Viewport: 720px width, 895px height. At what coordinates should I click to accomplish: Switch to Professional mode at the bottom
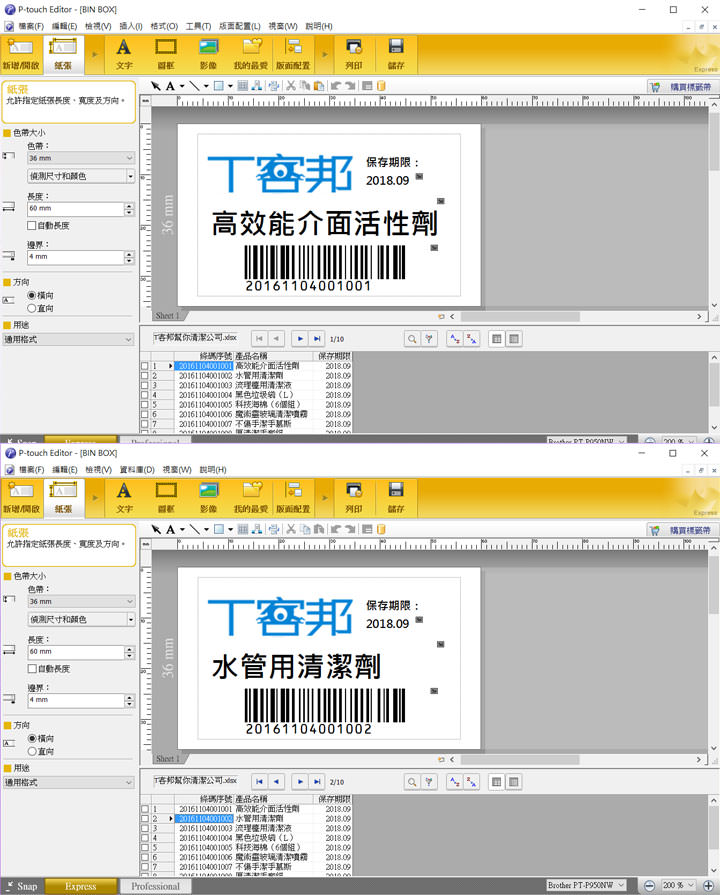[x=155, y=886]
